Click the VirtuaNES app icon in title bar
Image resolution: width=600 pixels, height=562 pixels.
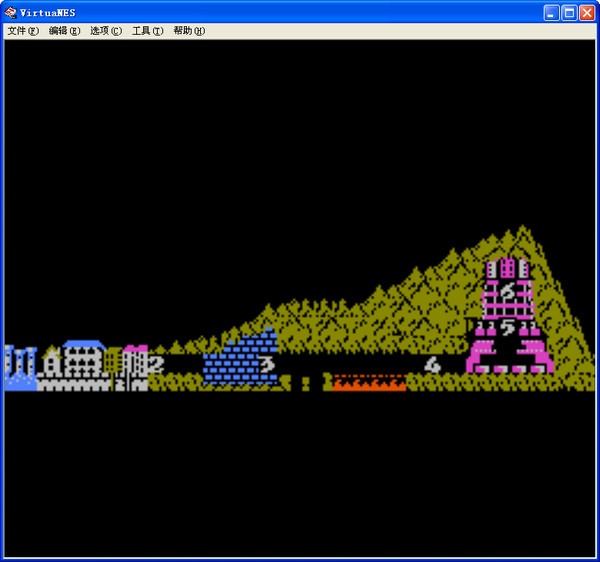tap(11, 13)
